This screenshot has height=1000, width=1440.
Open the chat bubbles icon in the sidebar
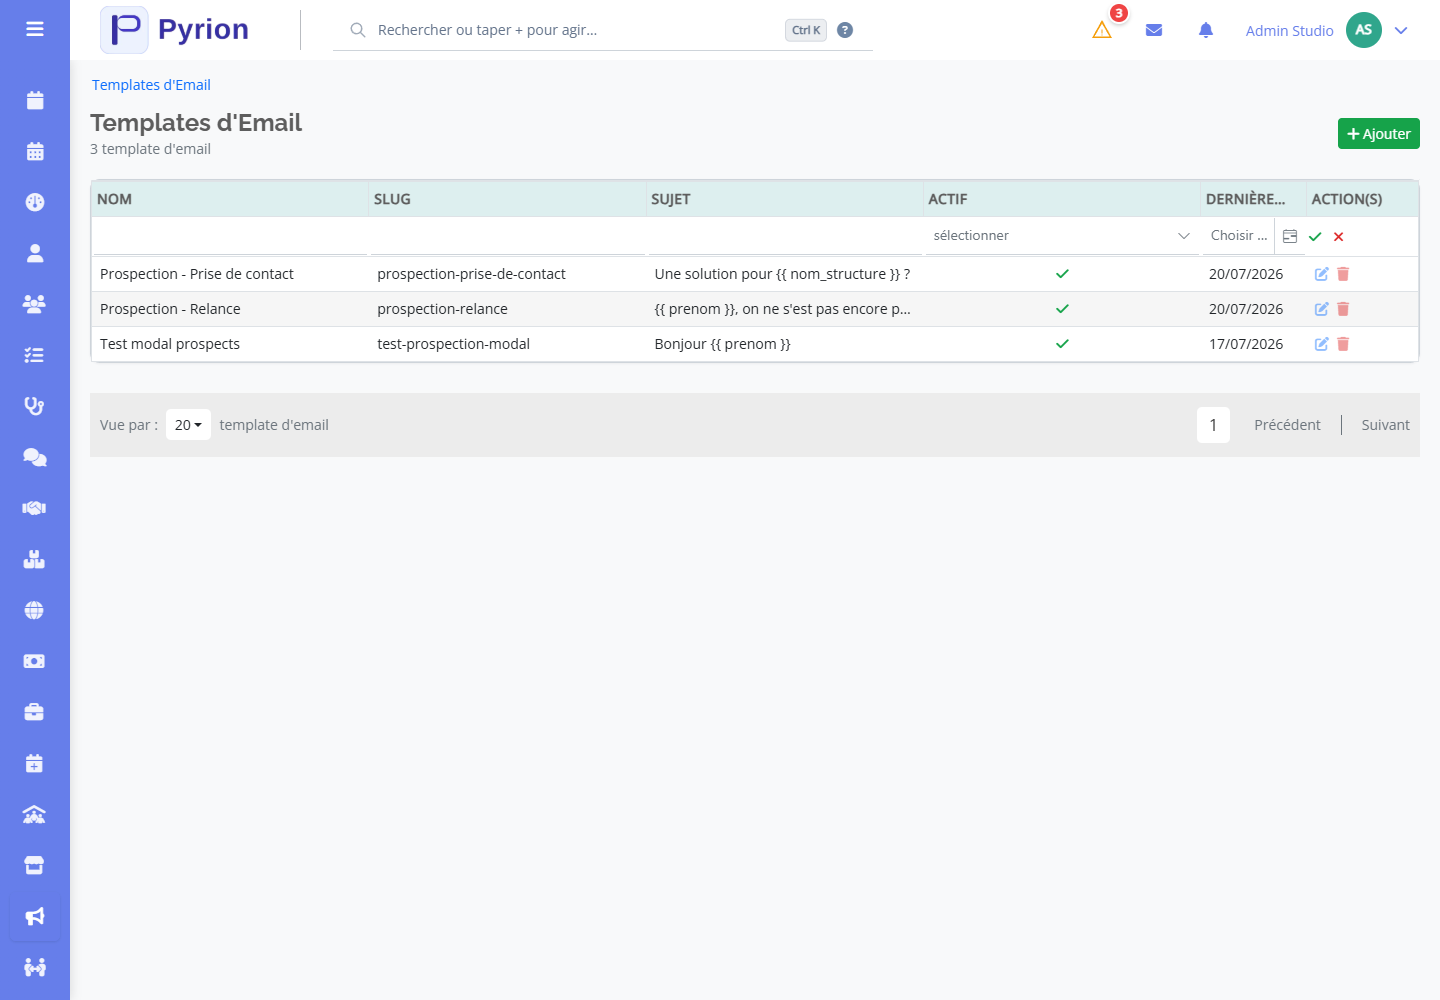pyautogui.click(x=35, y=457)
